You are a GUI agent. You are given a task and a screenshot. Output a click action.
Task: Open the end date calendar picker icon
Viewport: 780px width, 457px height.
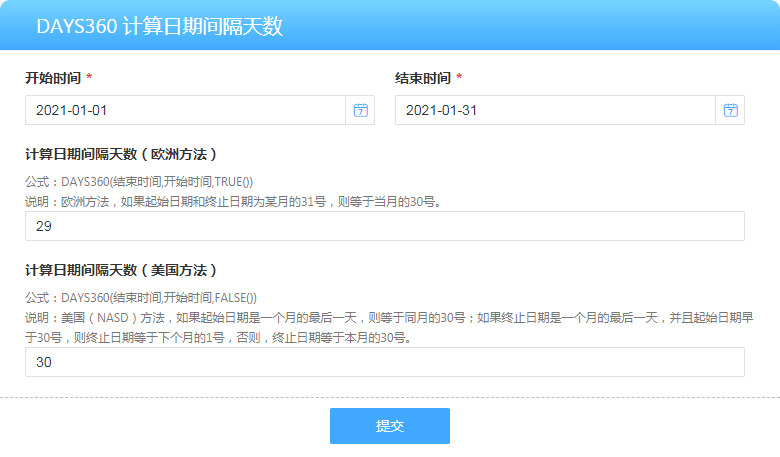730,110
